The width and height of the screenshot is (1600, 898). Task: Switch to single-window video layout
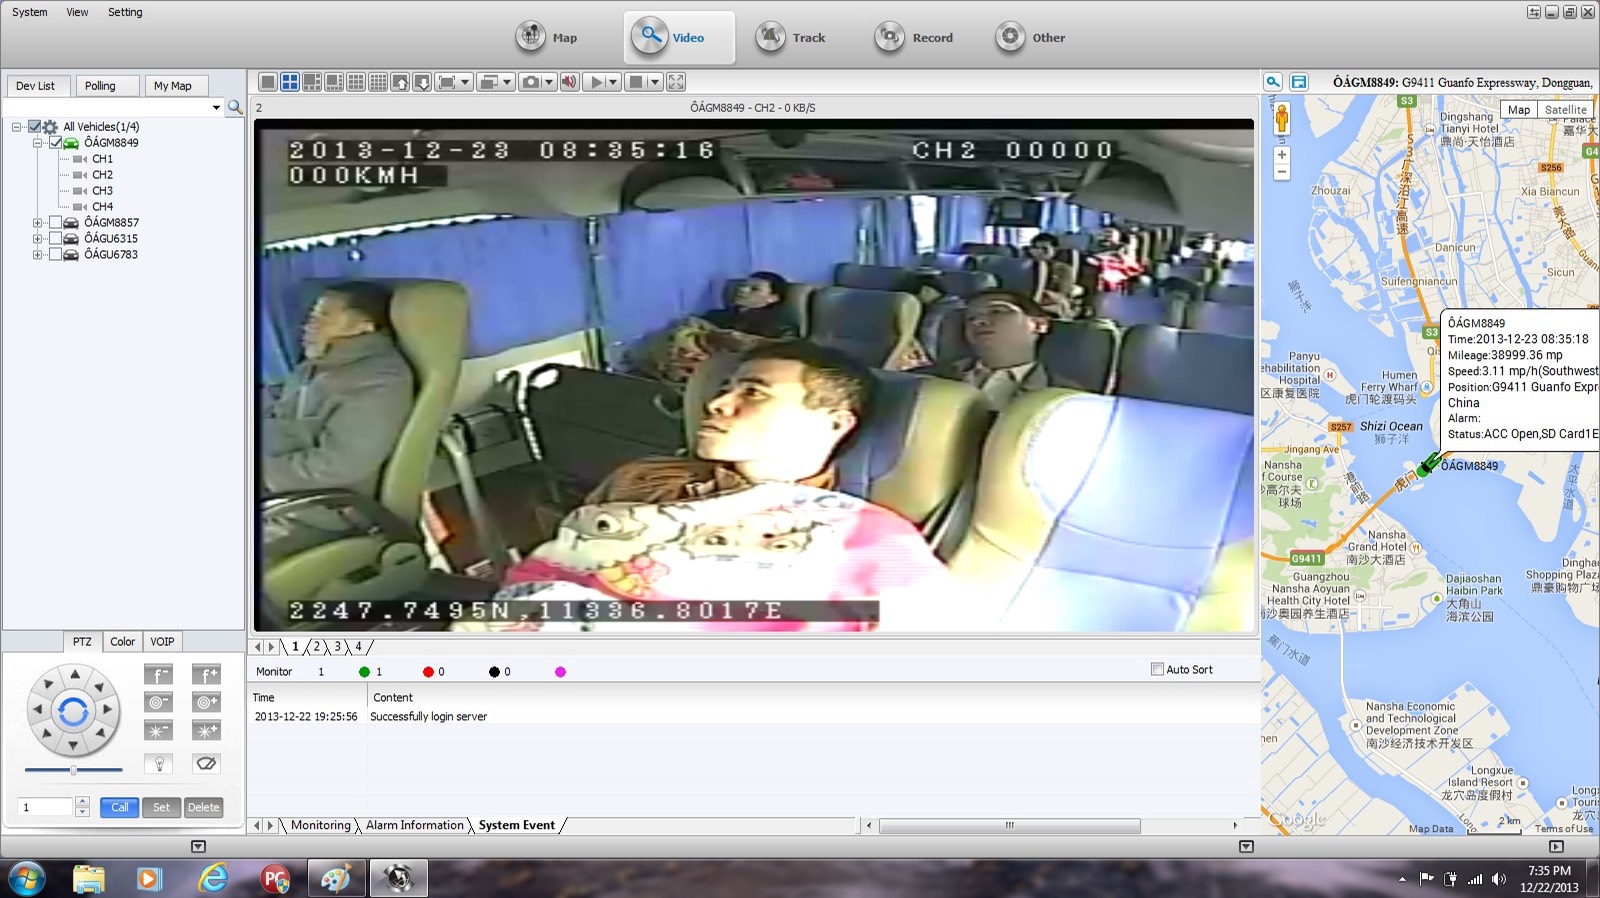(268, 82)
